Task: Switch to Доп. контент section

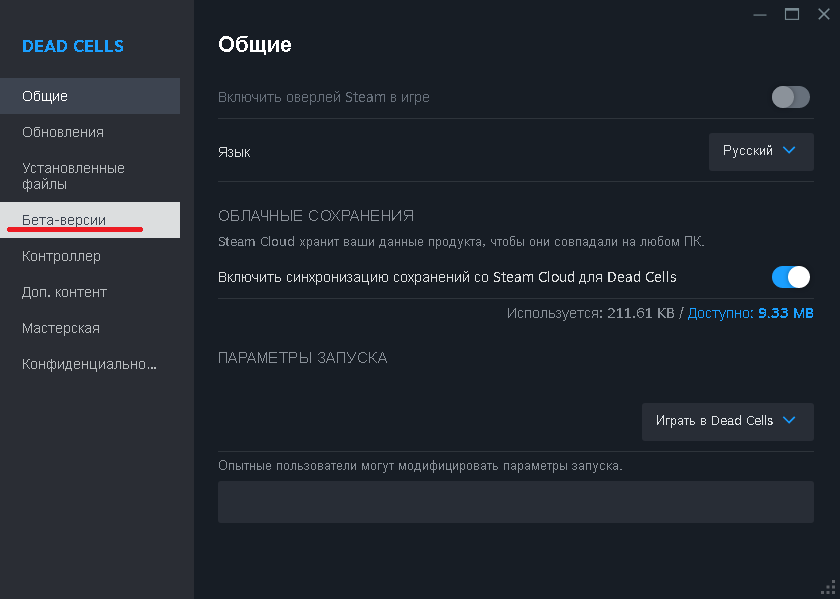Action: click(x=89, y=292)
